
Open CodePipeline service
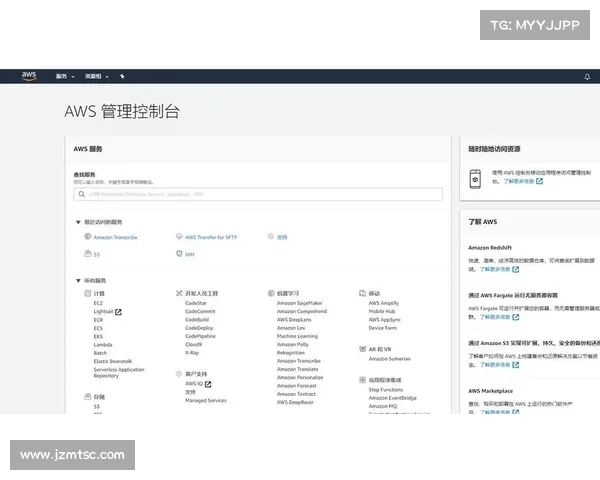coord(201,336)
